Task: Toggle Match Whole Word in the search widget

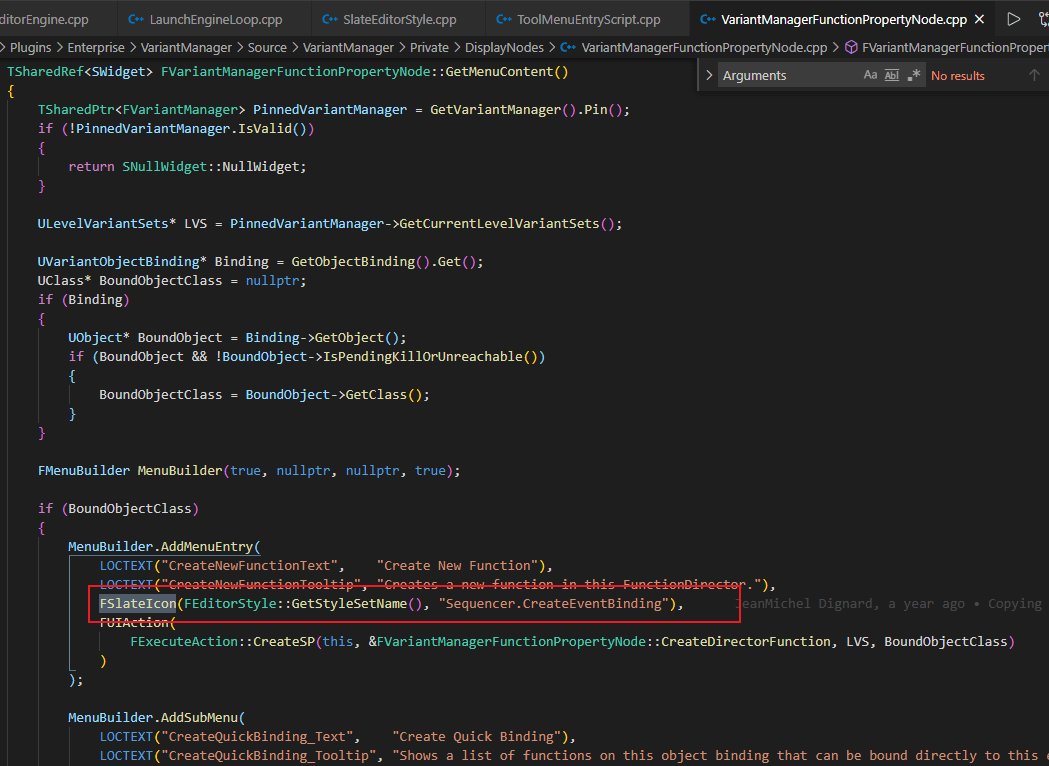Action: click(891, 74)
